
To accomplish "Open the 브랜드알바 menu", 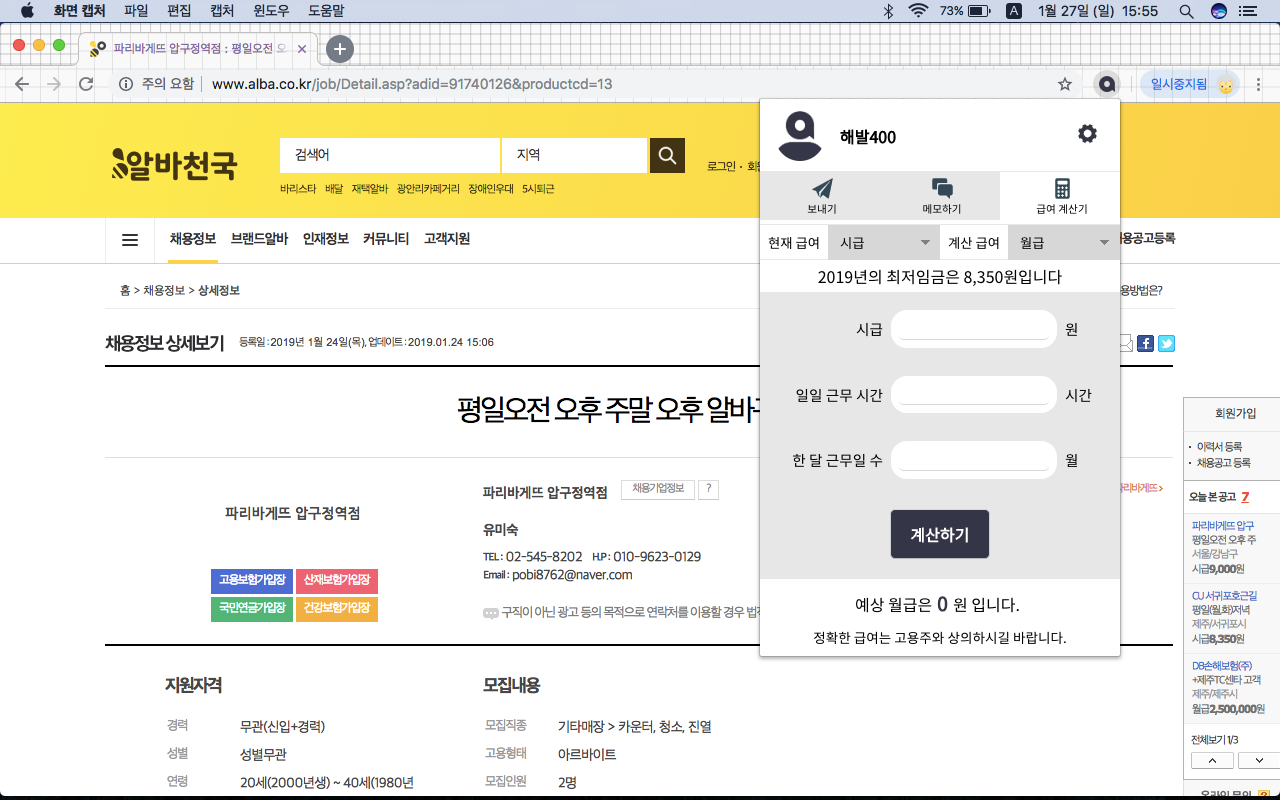I will [259, 239].
